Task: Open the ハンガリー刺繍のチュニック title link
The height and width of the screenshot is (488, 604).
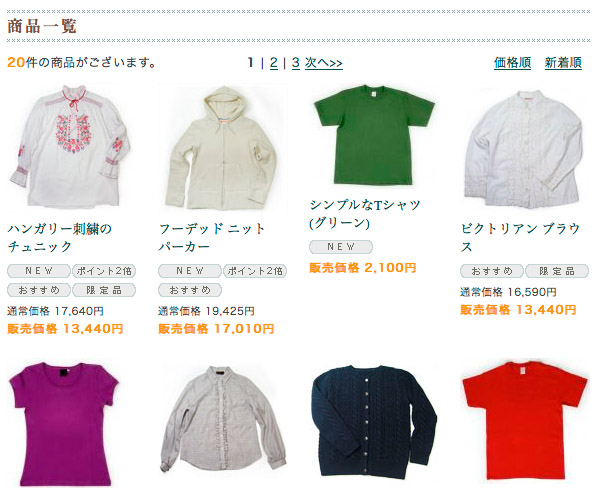Action: [x=60, y=238]
